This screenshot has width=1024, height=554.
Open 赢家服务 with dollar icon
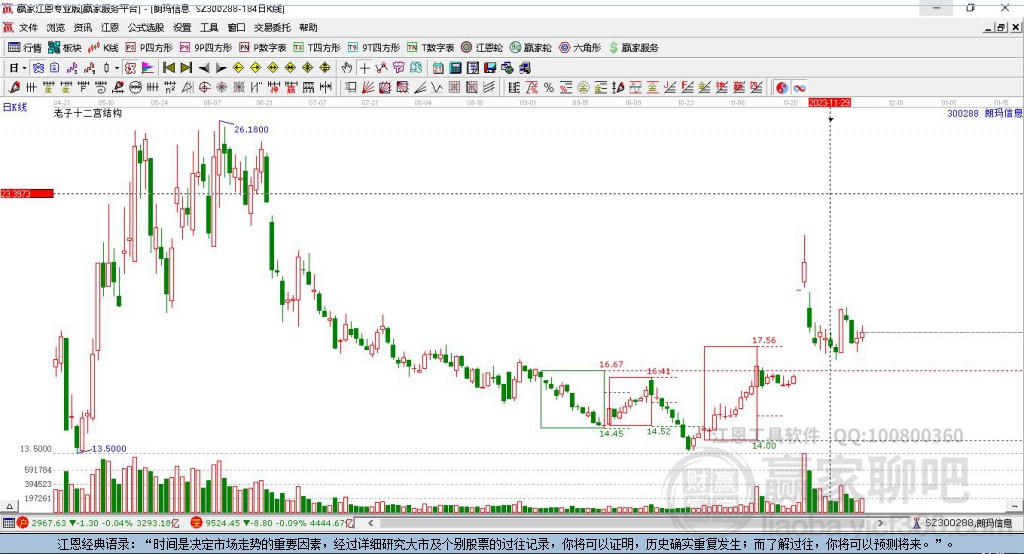[x=633, y=48]
